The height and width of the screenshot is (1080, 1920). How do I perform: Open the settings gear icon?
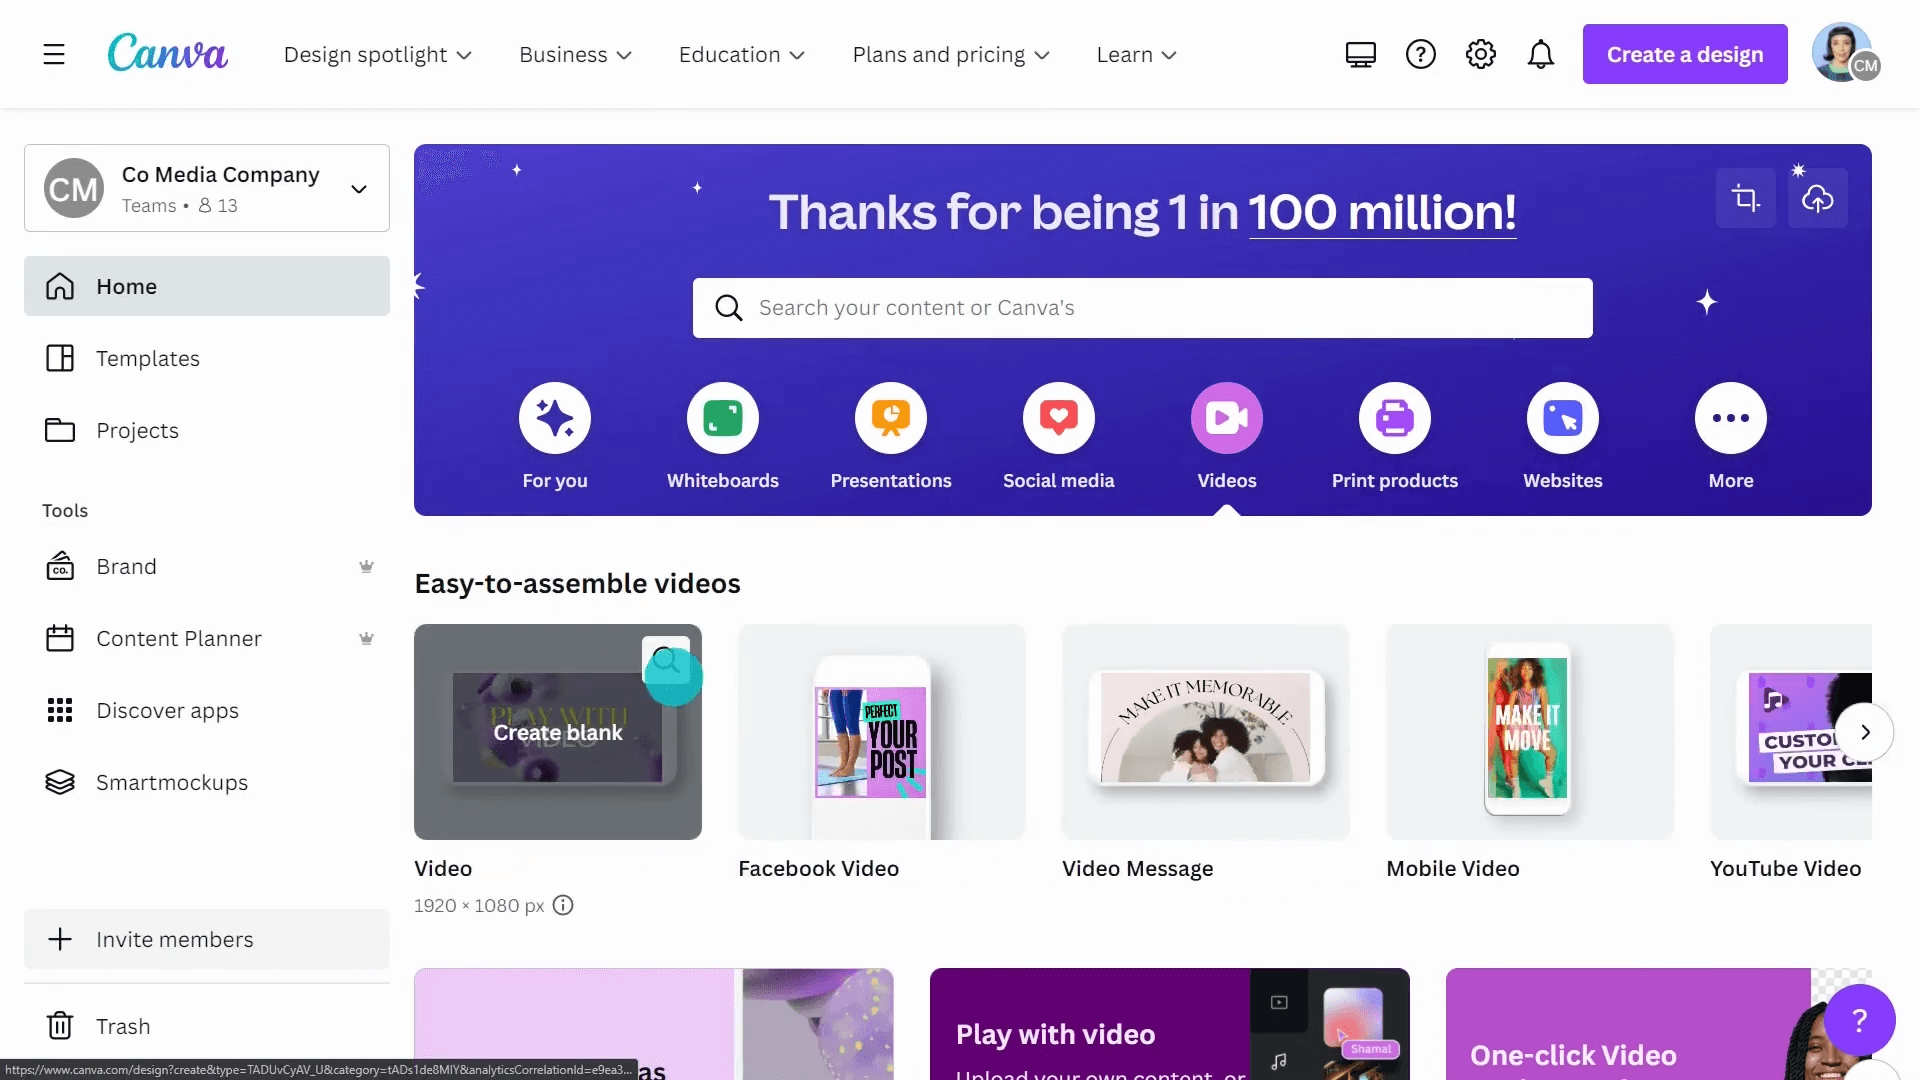coord(1481,54)
